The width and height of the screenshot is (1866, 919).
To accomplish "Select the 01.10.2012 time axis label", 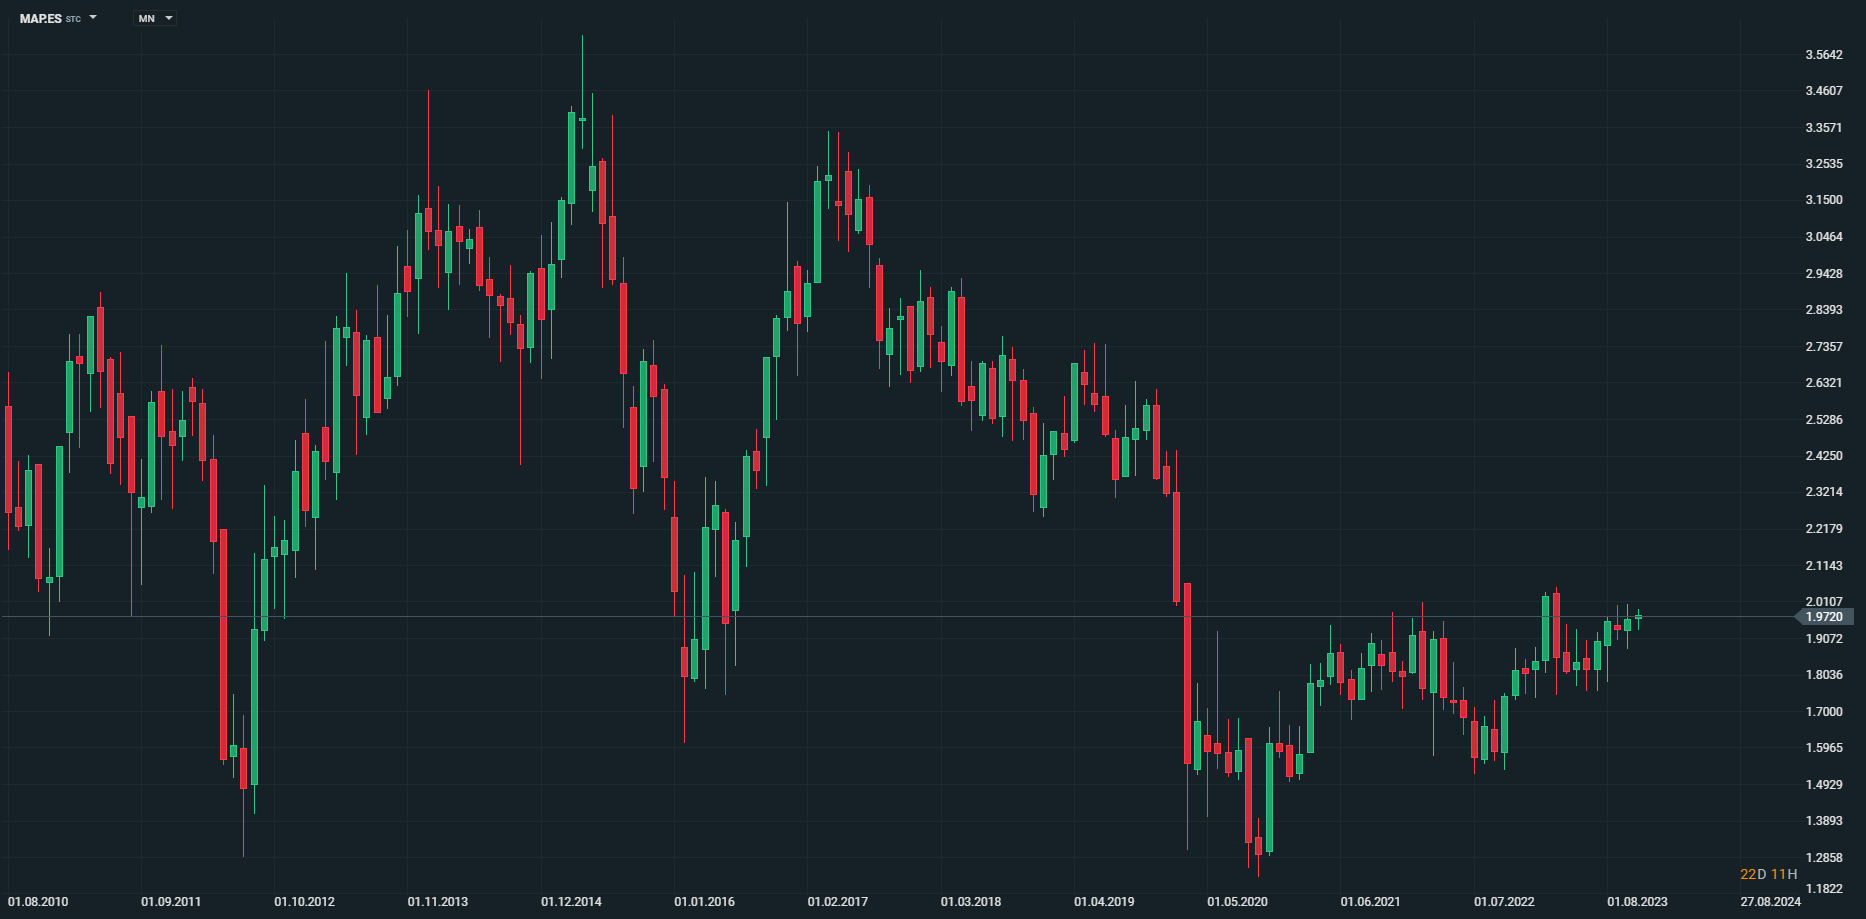I will (304, 901).
